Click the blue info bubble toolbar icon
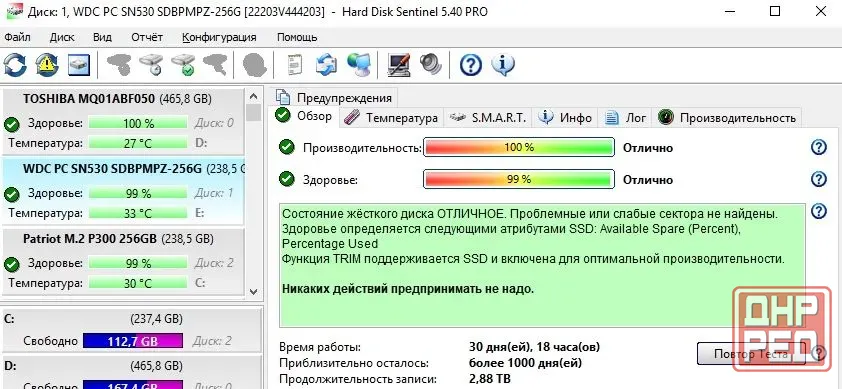The height and width of the screenshot is (389, 842). pyautogui.click(x=503, y=65)
